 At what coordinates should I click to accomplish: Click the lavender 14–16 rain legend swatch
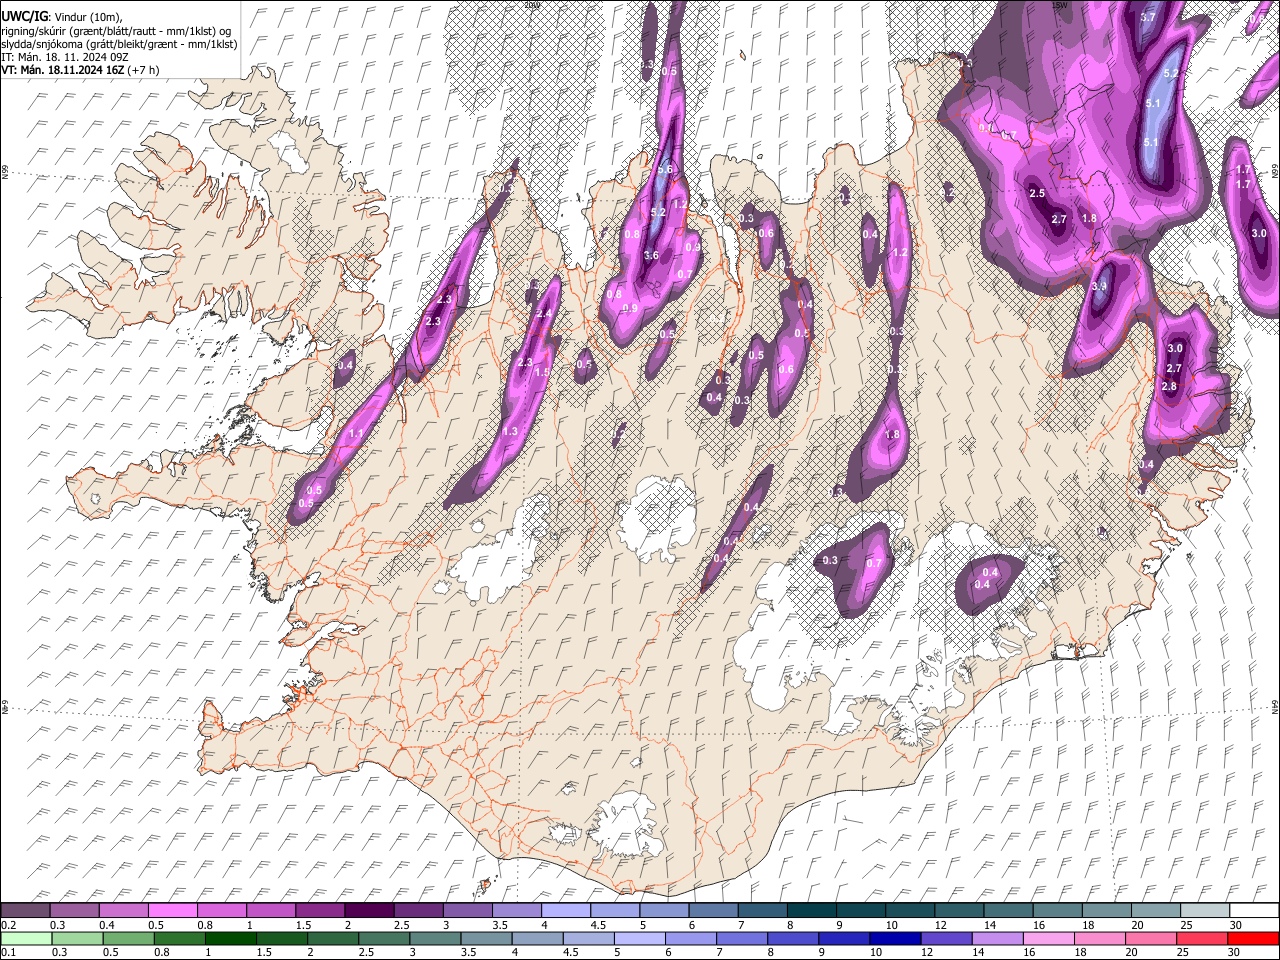coord(997,939)
